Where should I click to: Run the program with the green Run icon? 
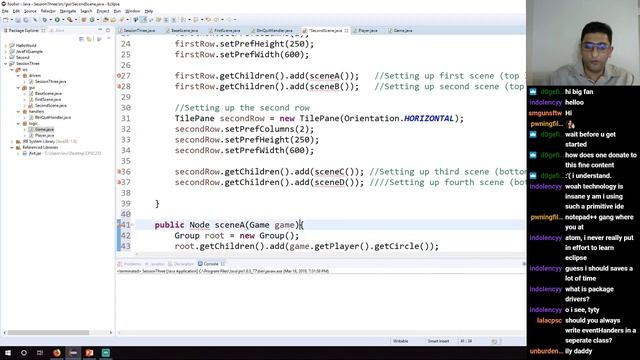(x=57, y=20)
